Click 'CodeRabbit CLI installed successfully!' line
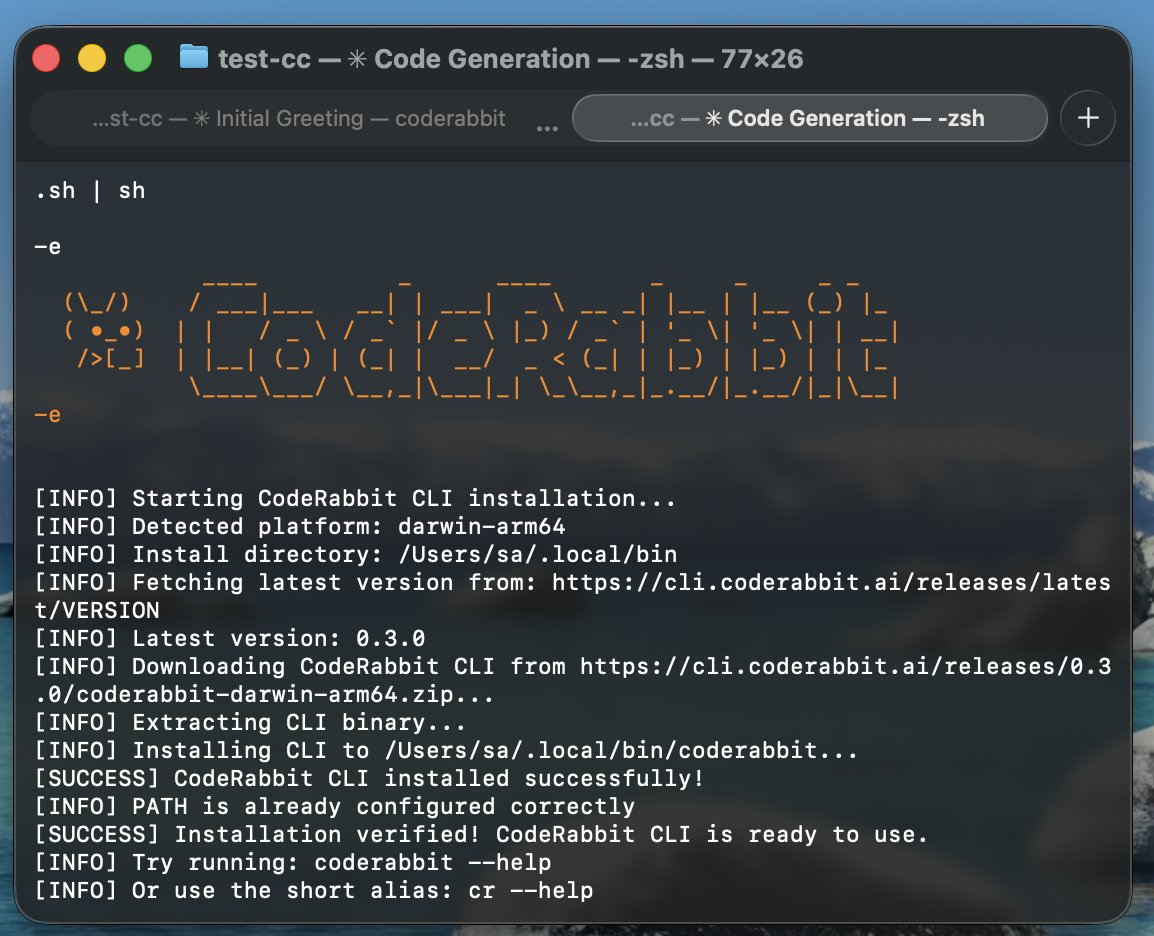The width and height of the screenshot is (1154, 936). (369, 778)
